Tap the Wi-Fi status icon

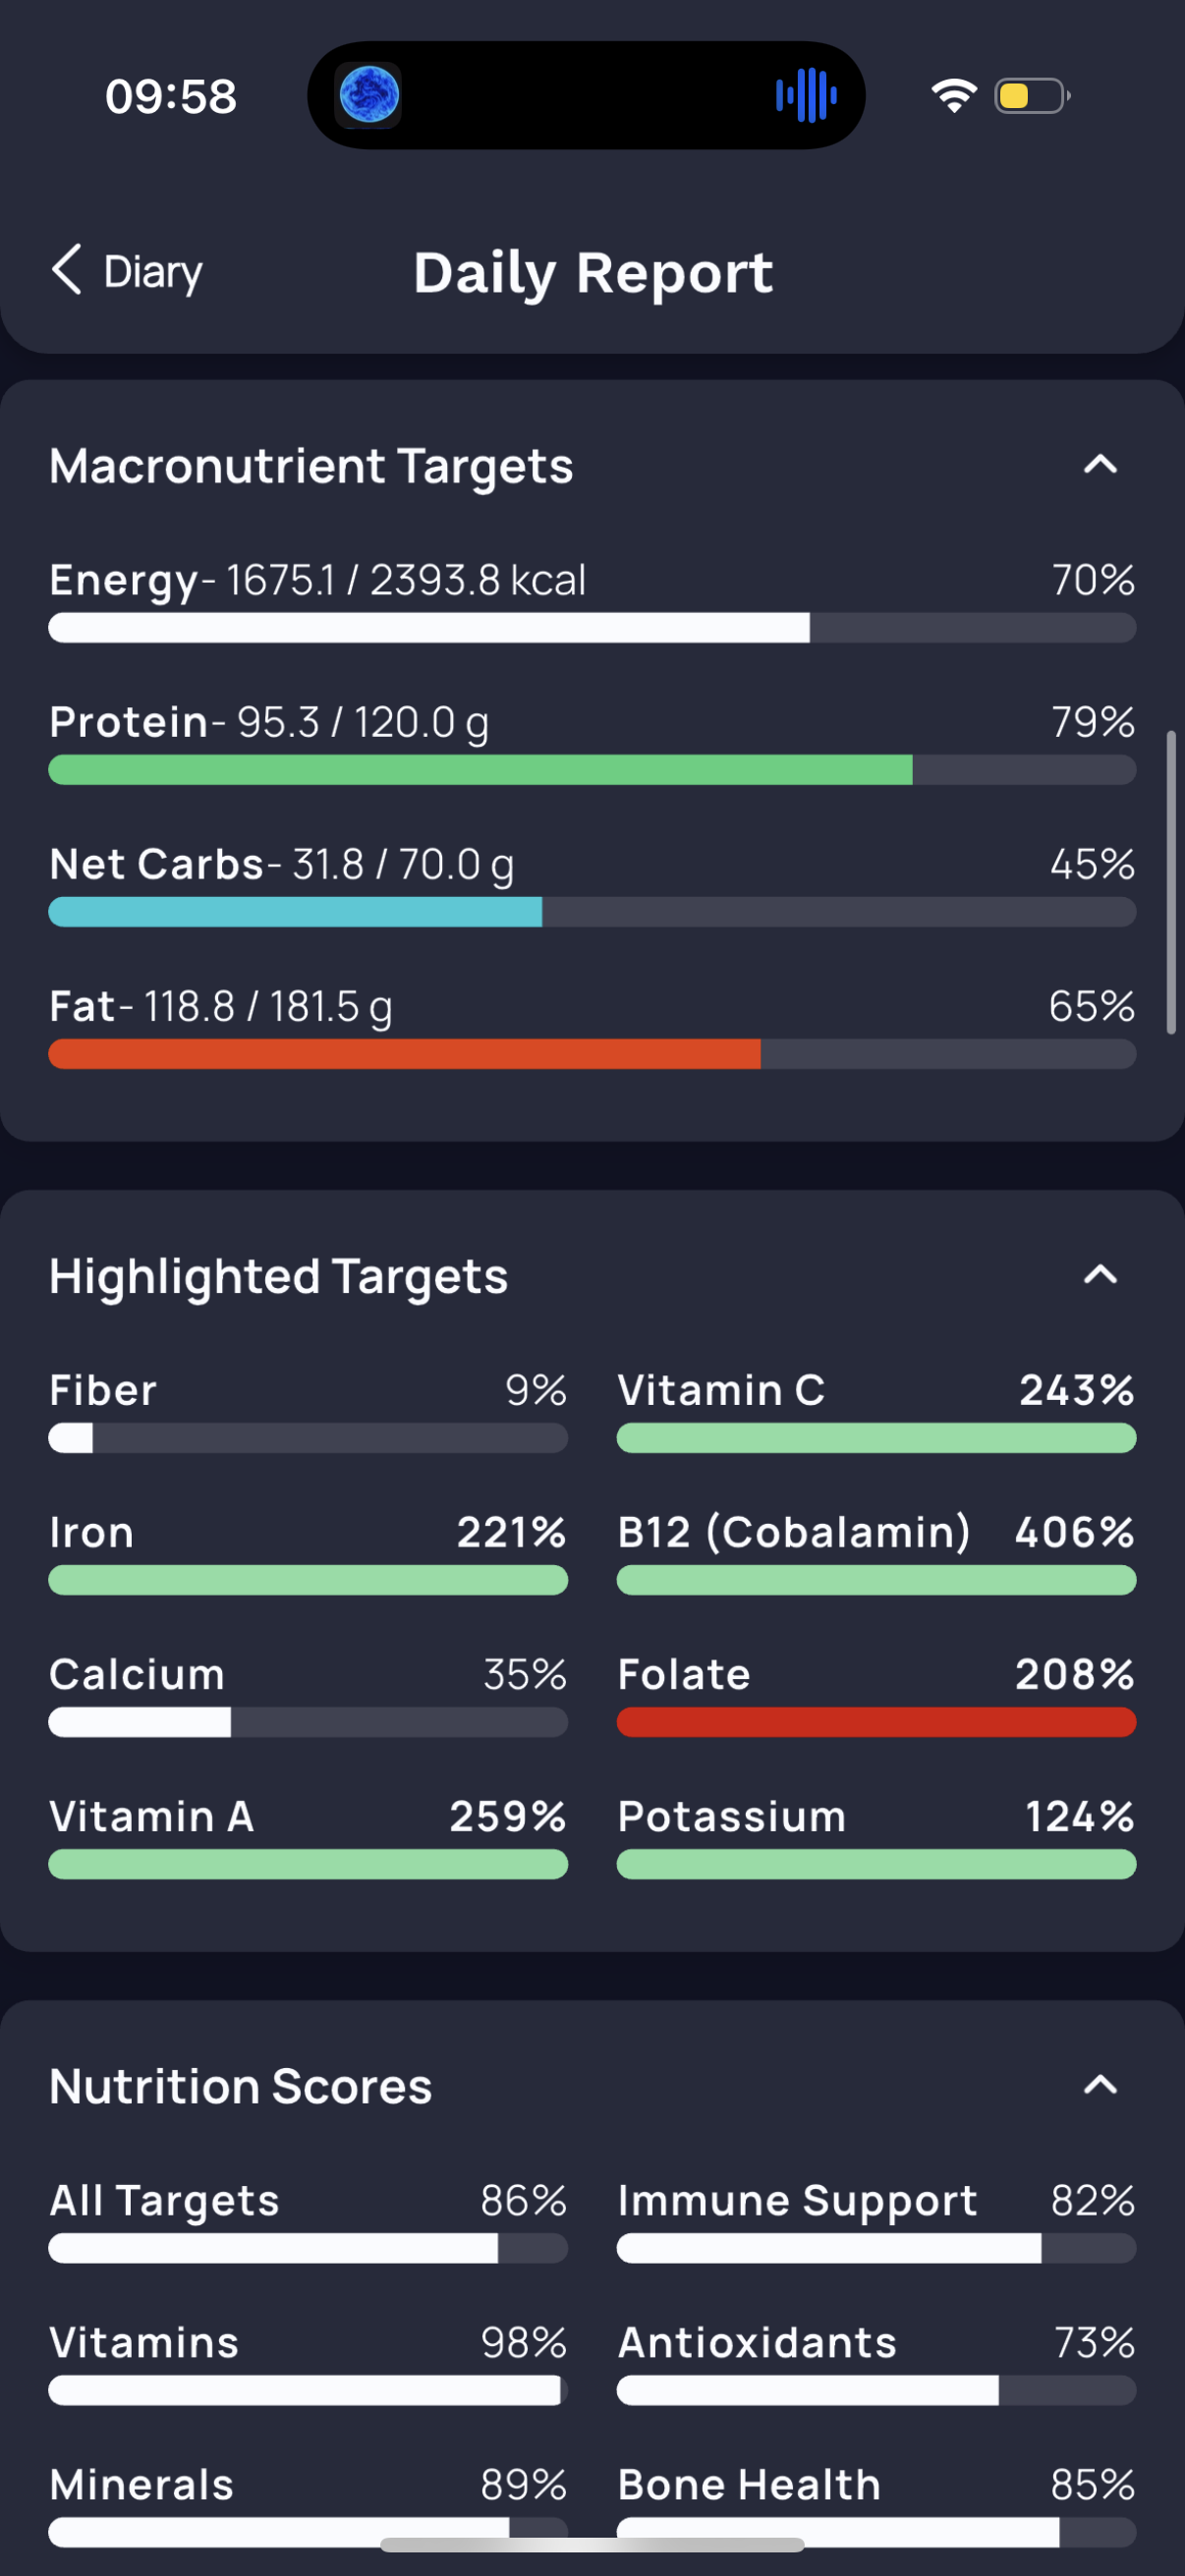954,96
